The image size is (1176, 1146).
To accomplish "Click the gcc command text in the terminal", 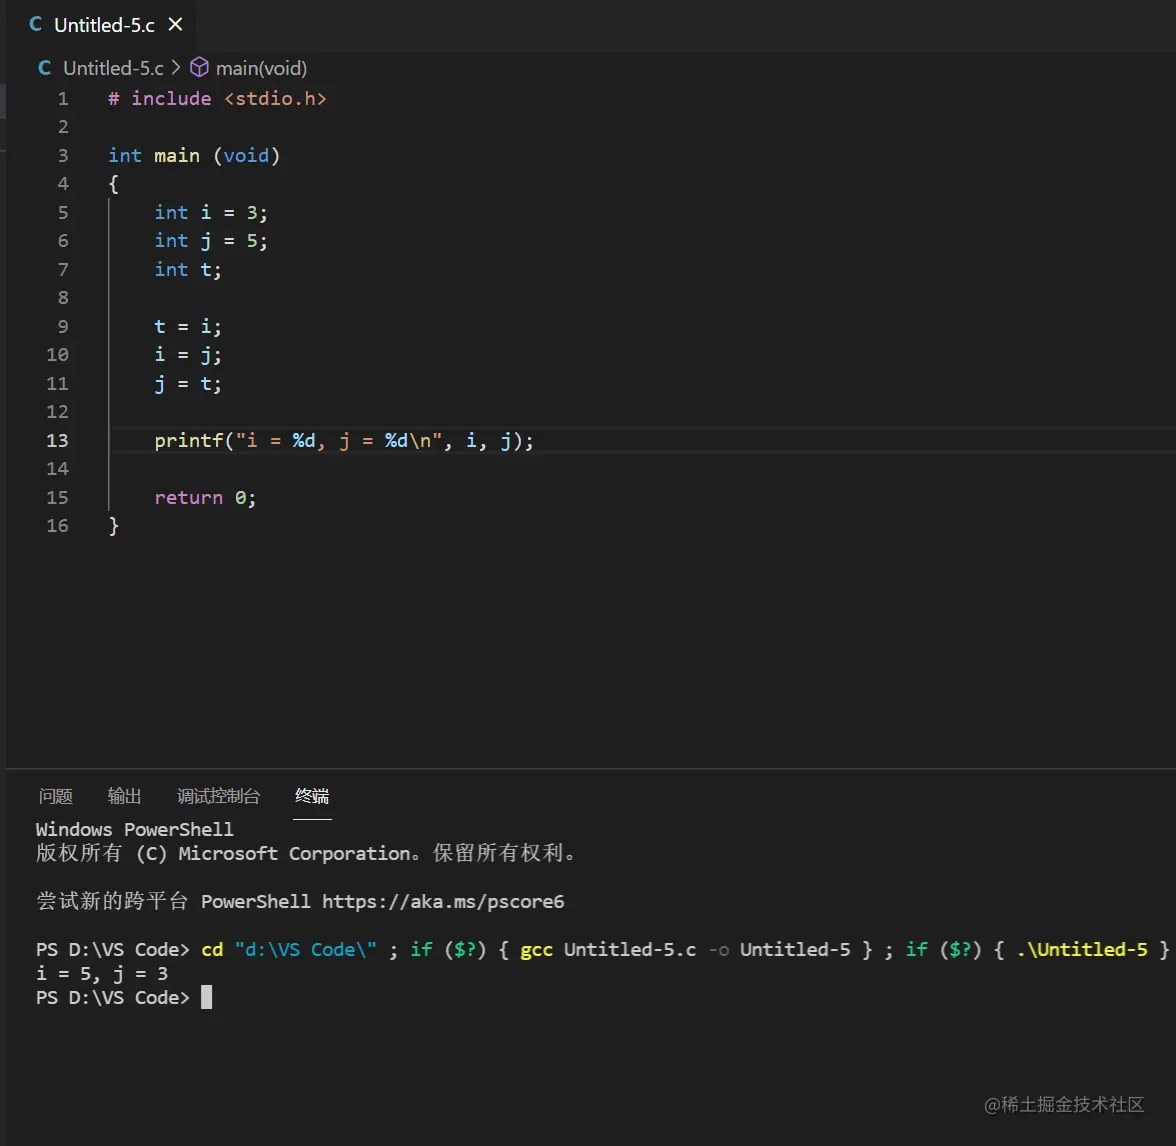I will pyautogui.click(x=536, y=949).
